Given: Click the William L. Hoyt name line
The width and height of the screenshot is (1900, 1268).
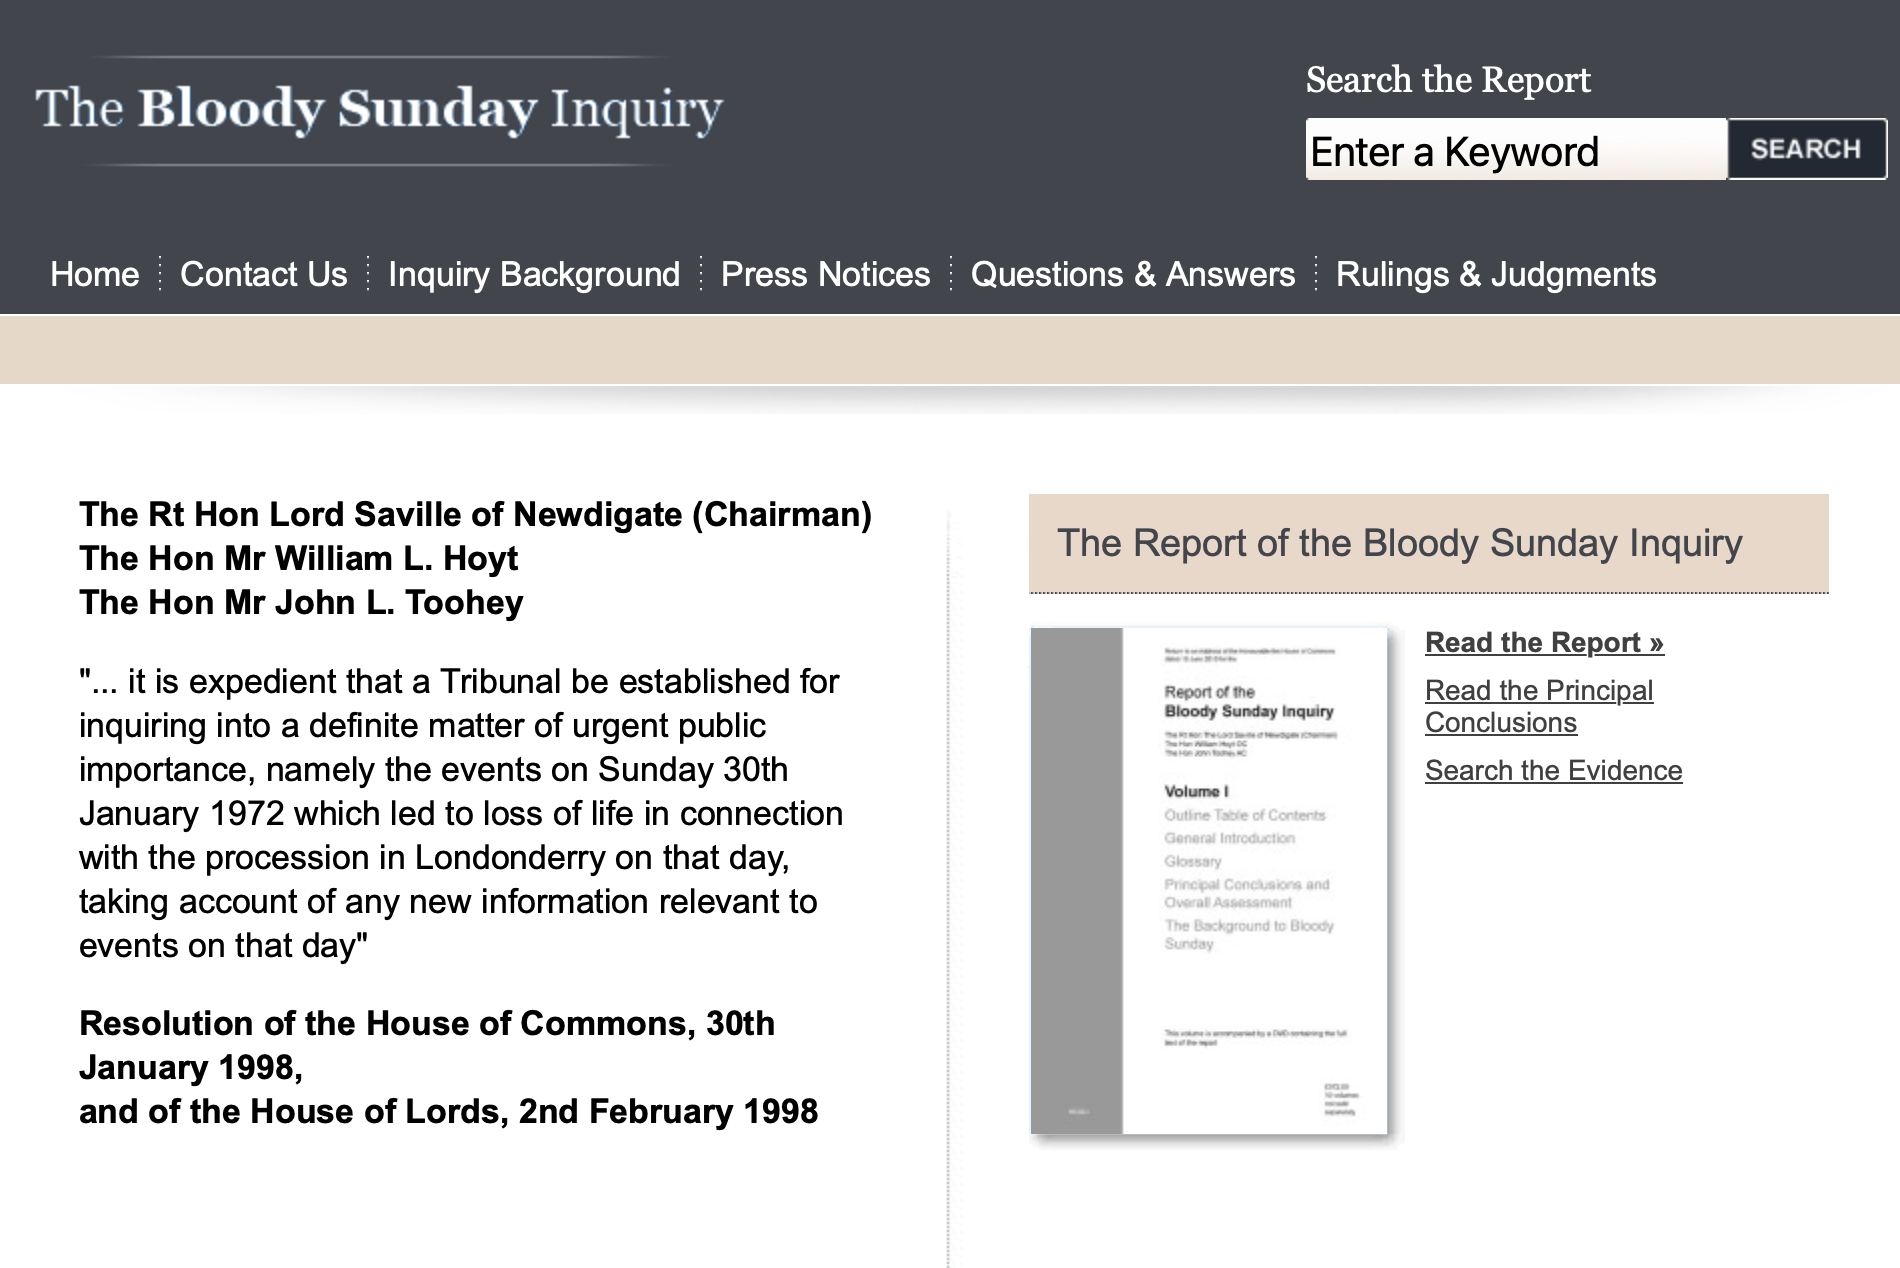Looking at the screenshot, I should click(298, 558).
